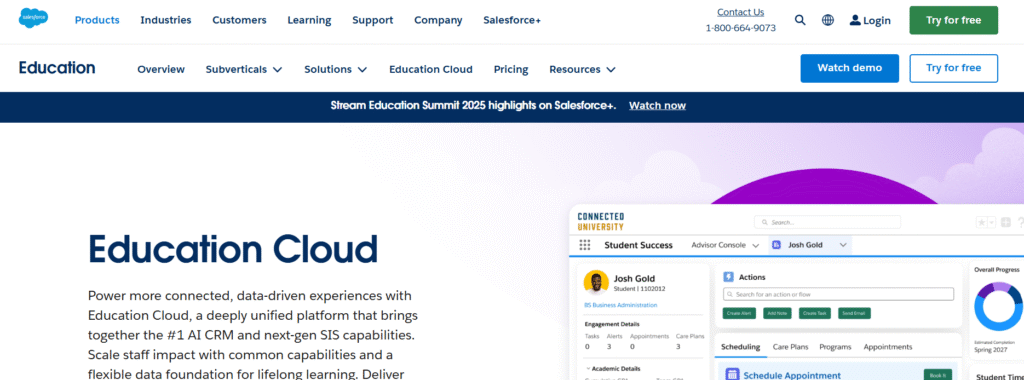The image size is (1024, 380).
Task: Click the outlined Try for free button
Action: (x=953, y=68)
